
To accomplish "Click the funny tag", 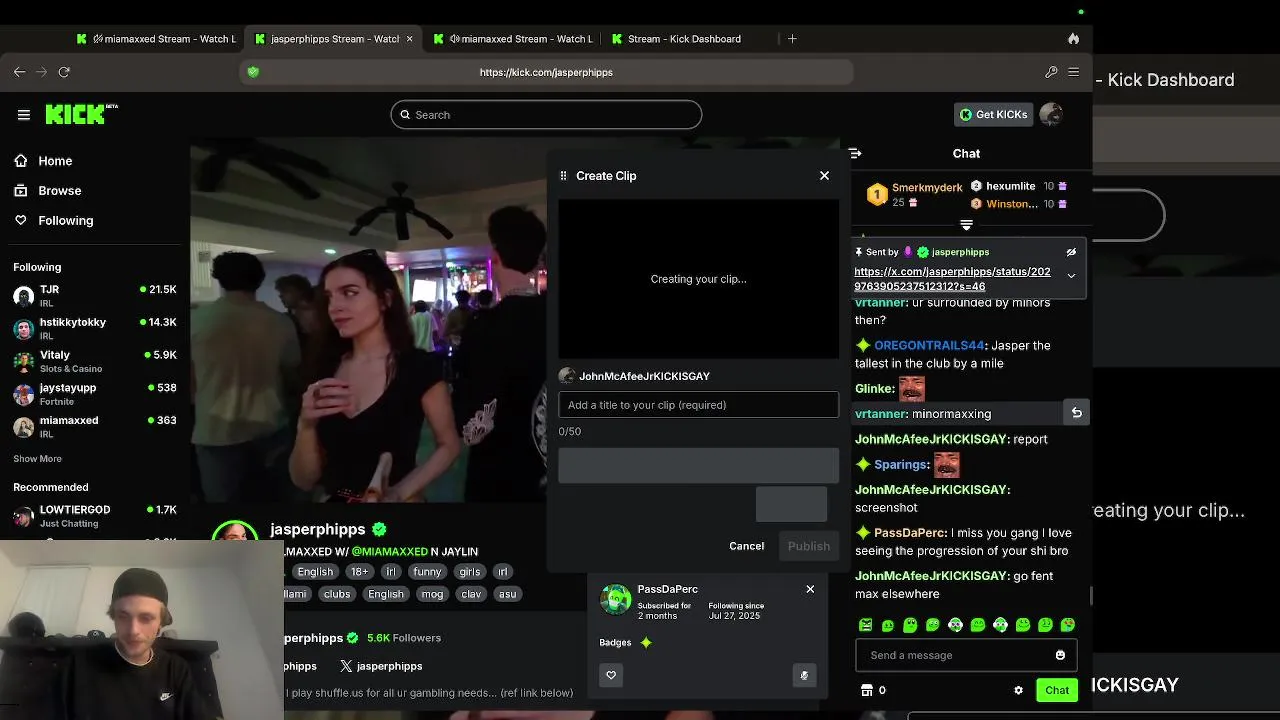I will click(427, 572).
